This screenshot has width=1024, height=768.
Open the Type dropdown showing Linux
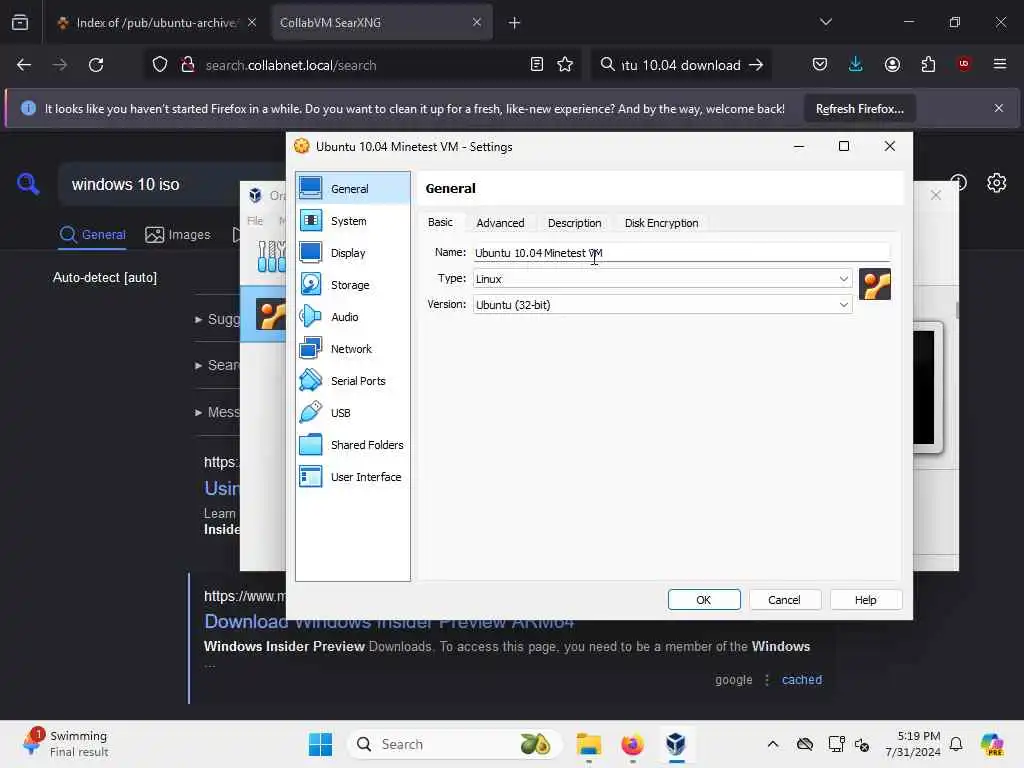click(662, 279)
